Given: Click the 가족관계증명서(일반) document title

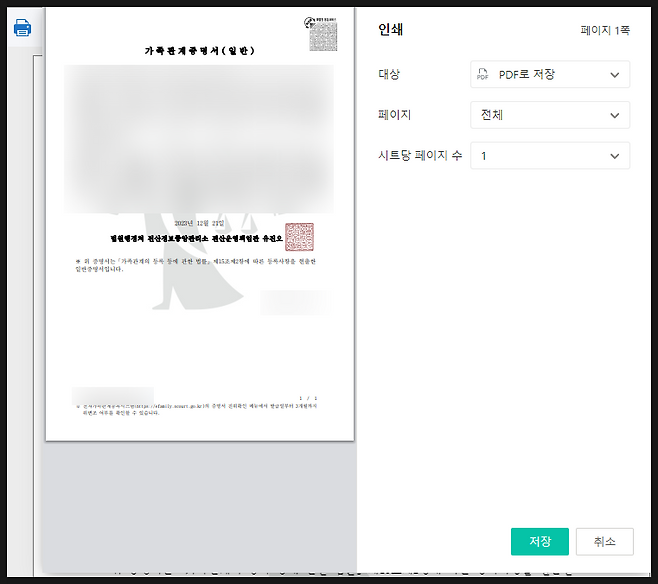Looking at the screenshot, I should click(x=199, y=51).
